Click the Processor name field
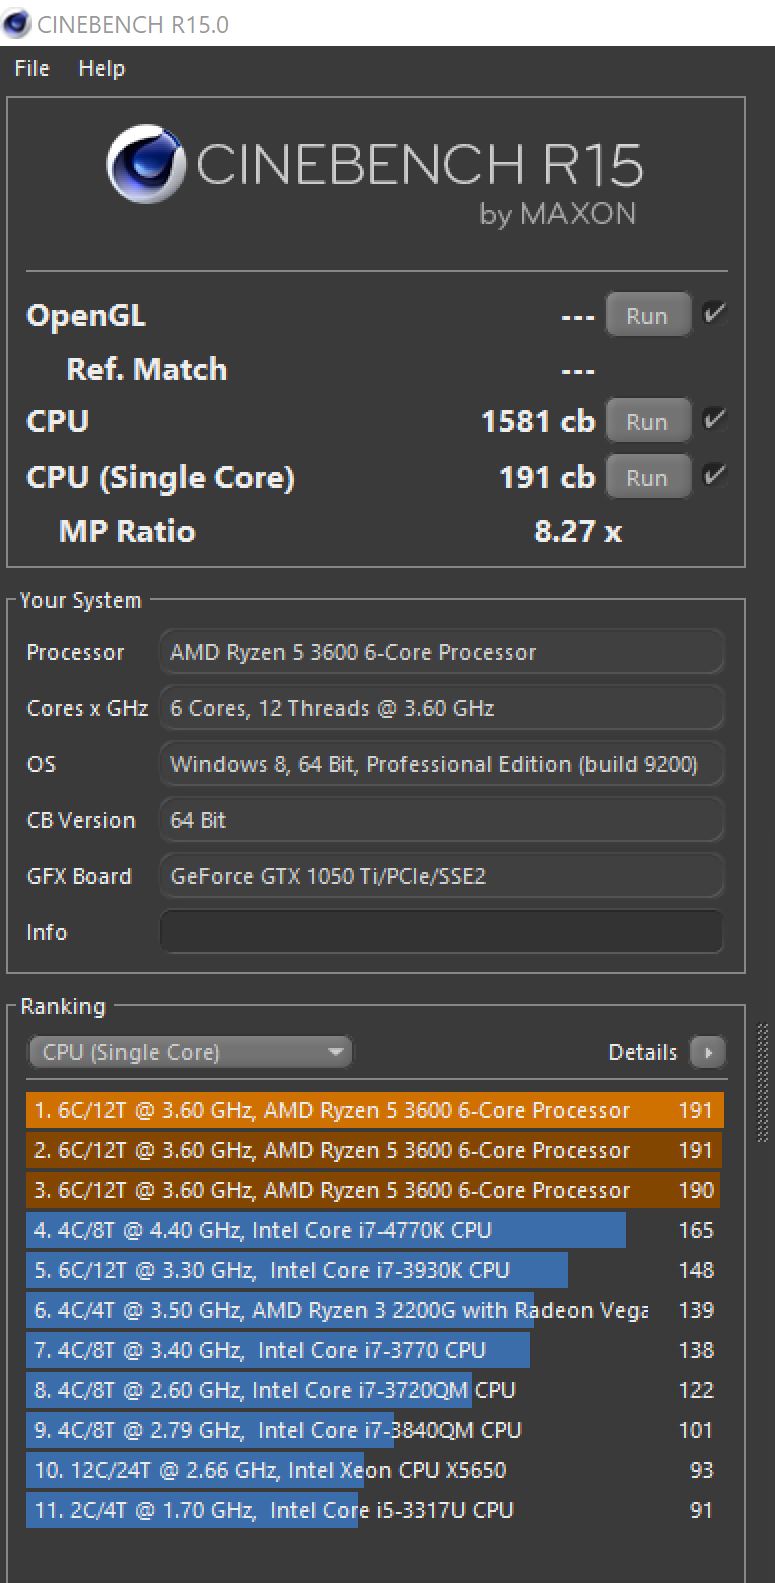Screen dimensions: 775x1583 (441, 652)
